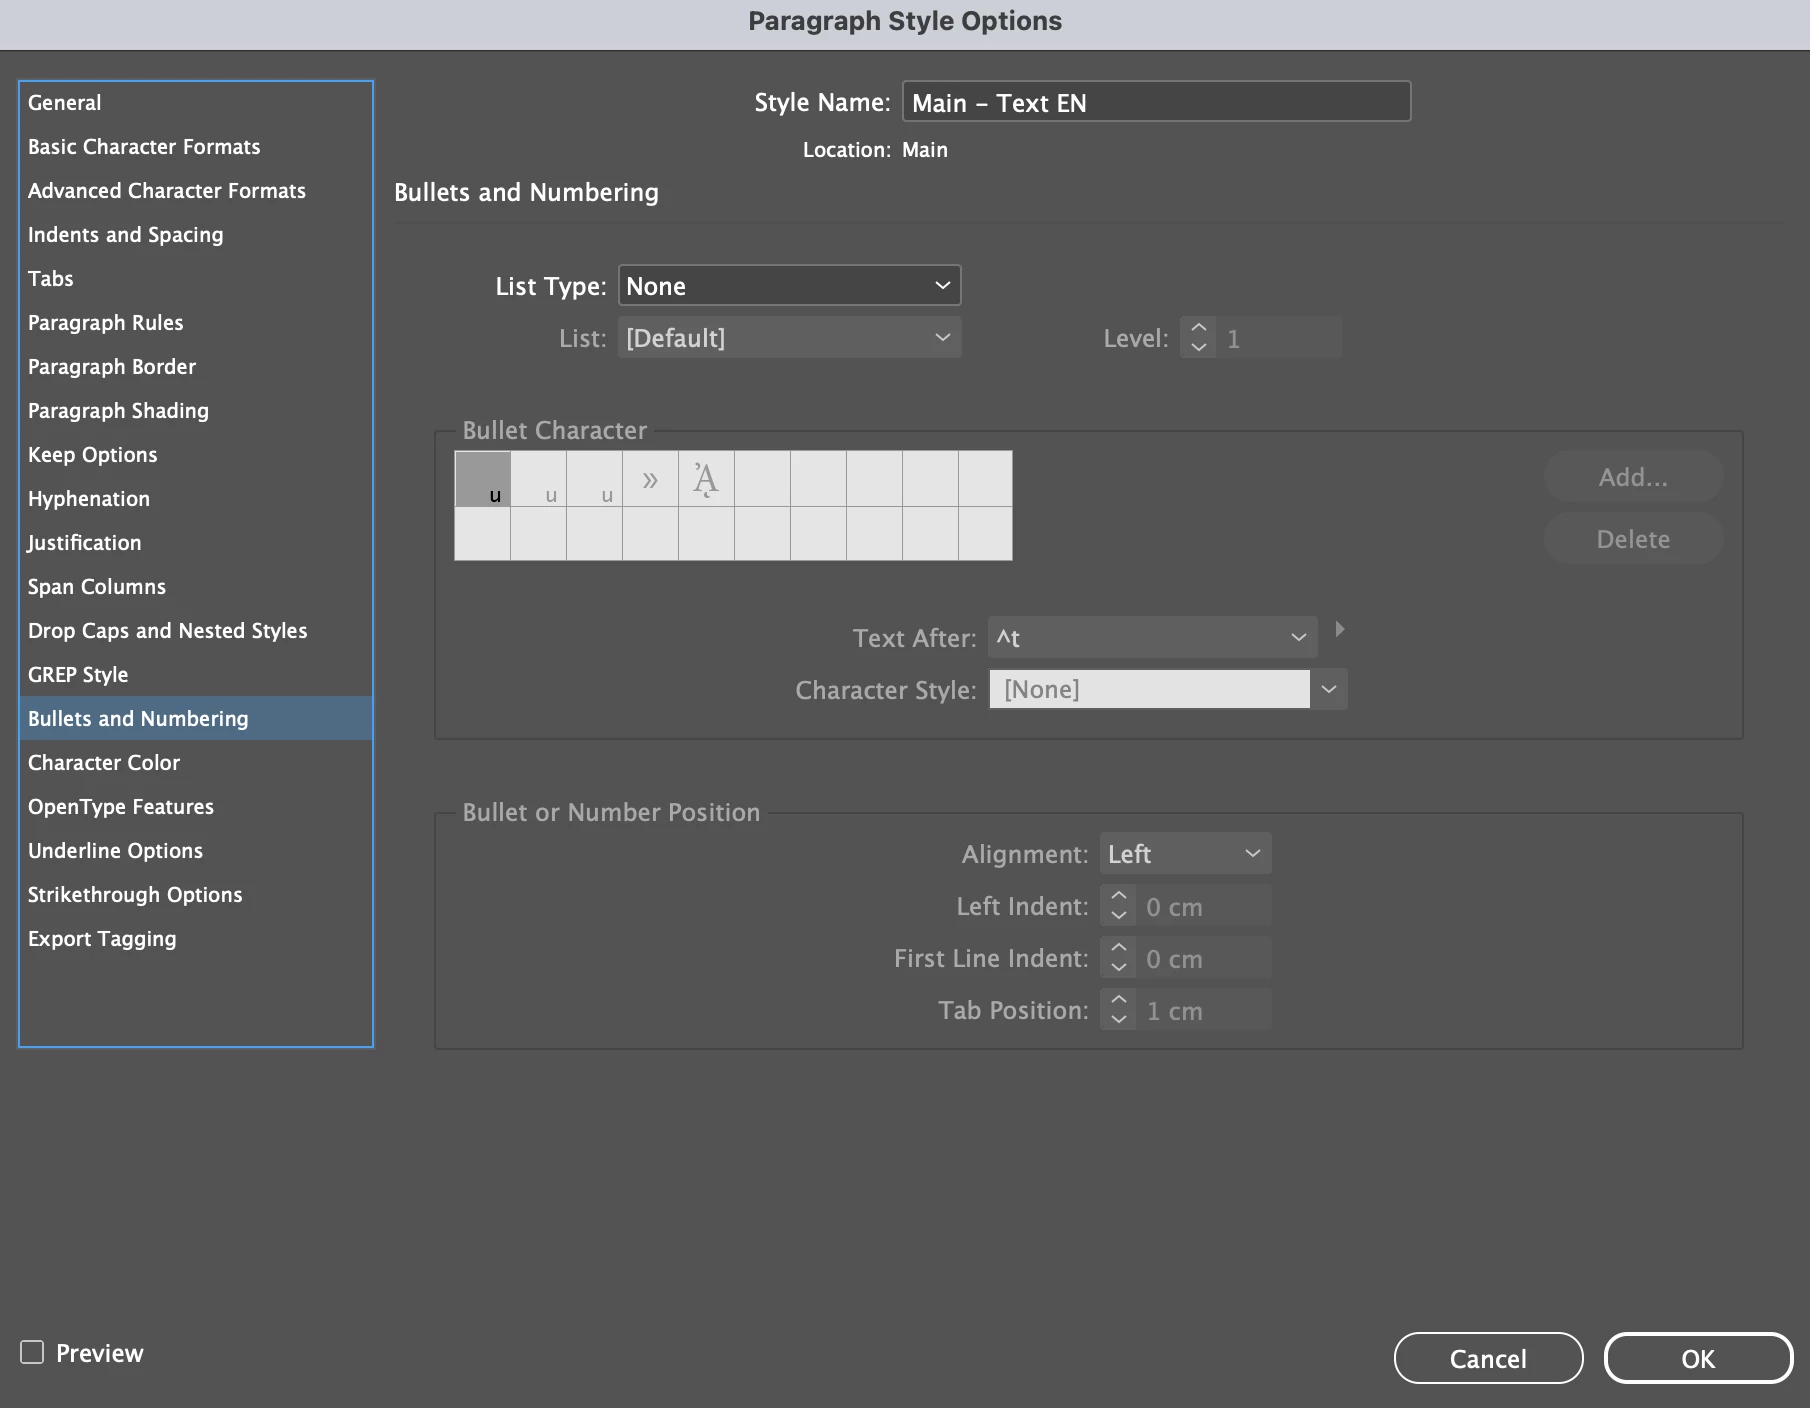Select Paragraph Rules in the sidebar
1810x1408 pixels.
coord(196,322)
